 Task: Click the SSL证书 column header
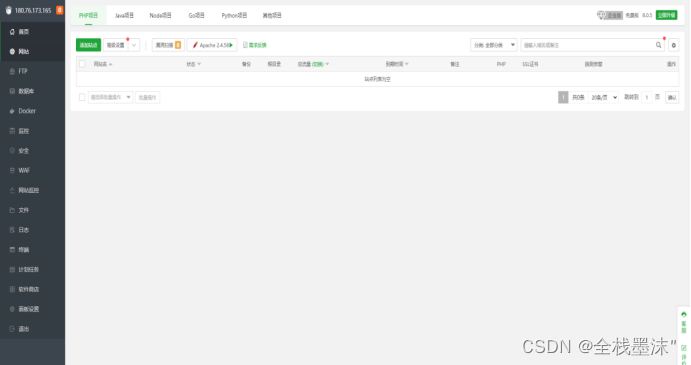tap(530, 64)
